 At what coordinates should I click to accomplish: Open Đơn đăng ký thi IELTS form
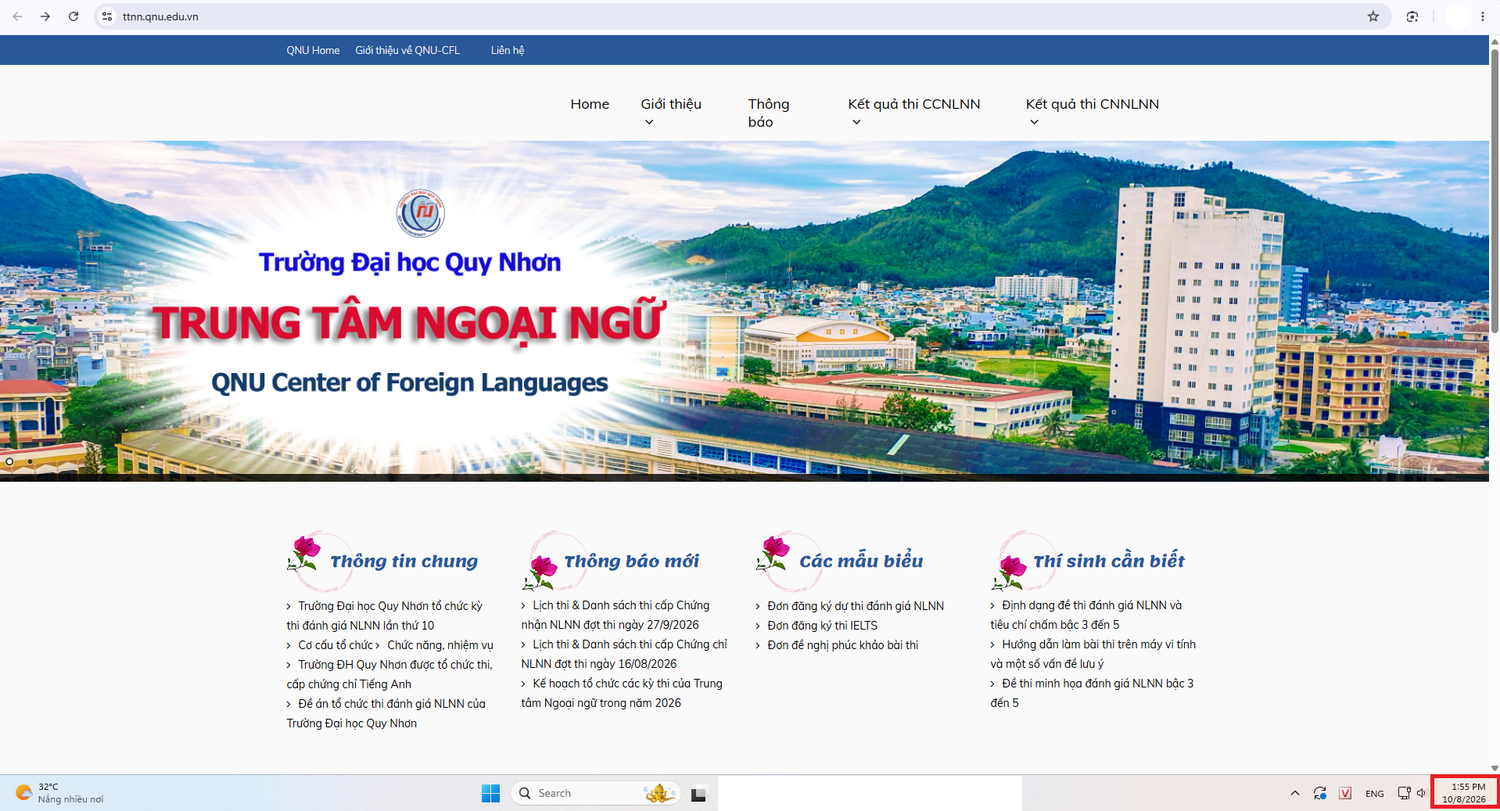pos(822,625)
